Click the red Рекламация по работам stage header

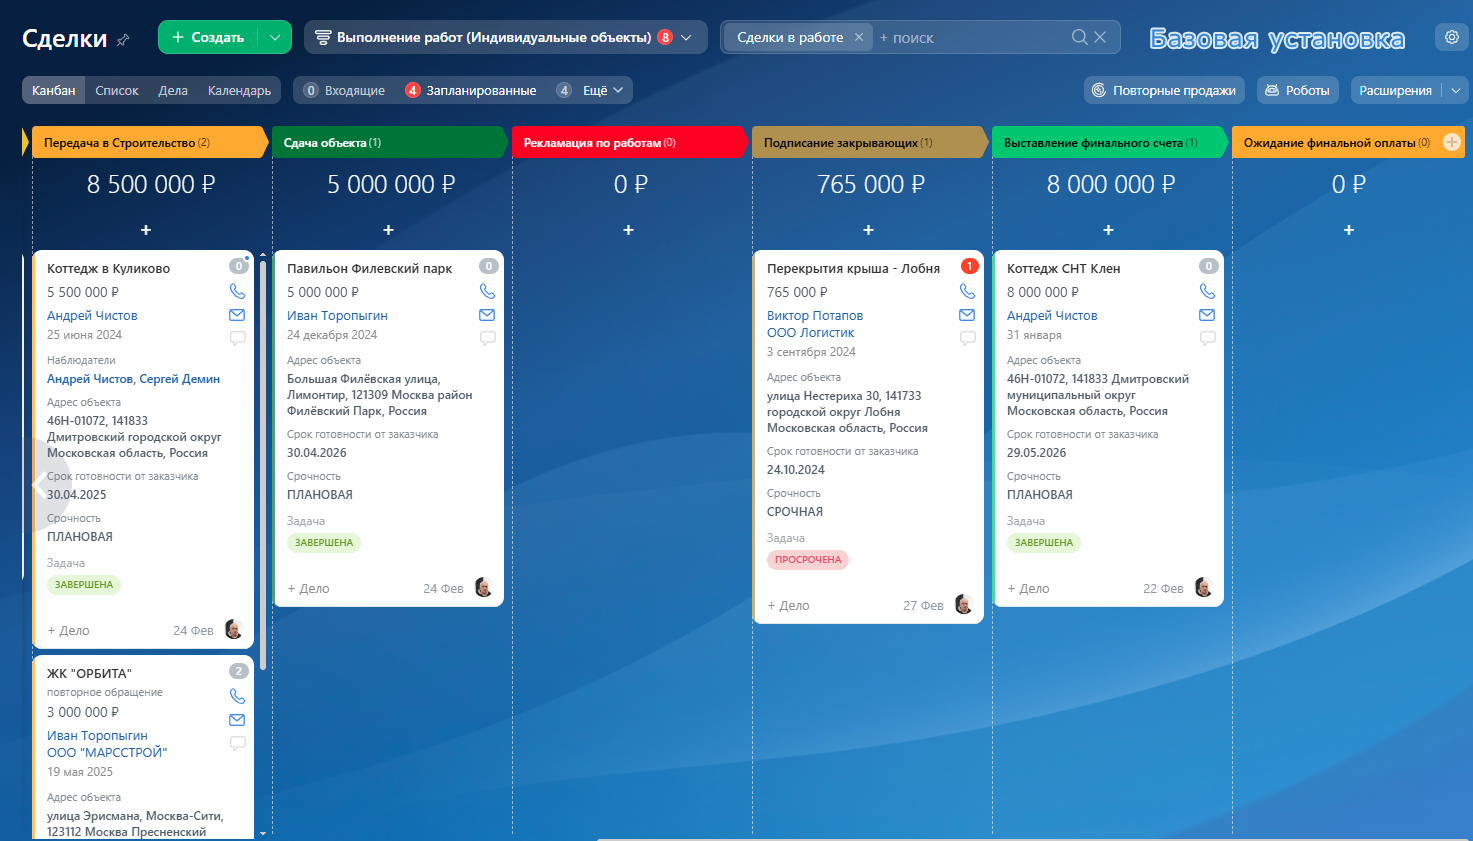629,142
